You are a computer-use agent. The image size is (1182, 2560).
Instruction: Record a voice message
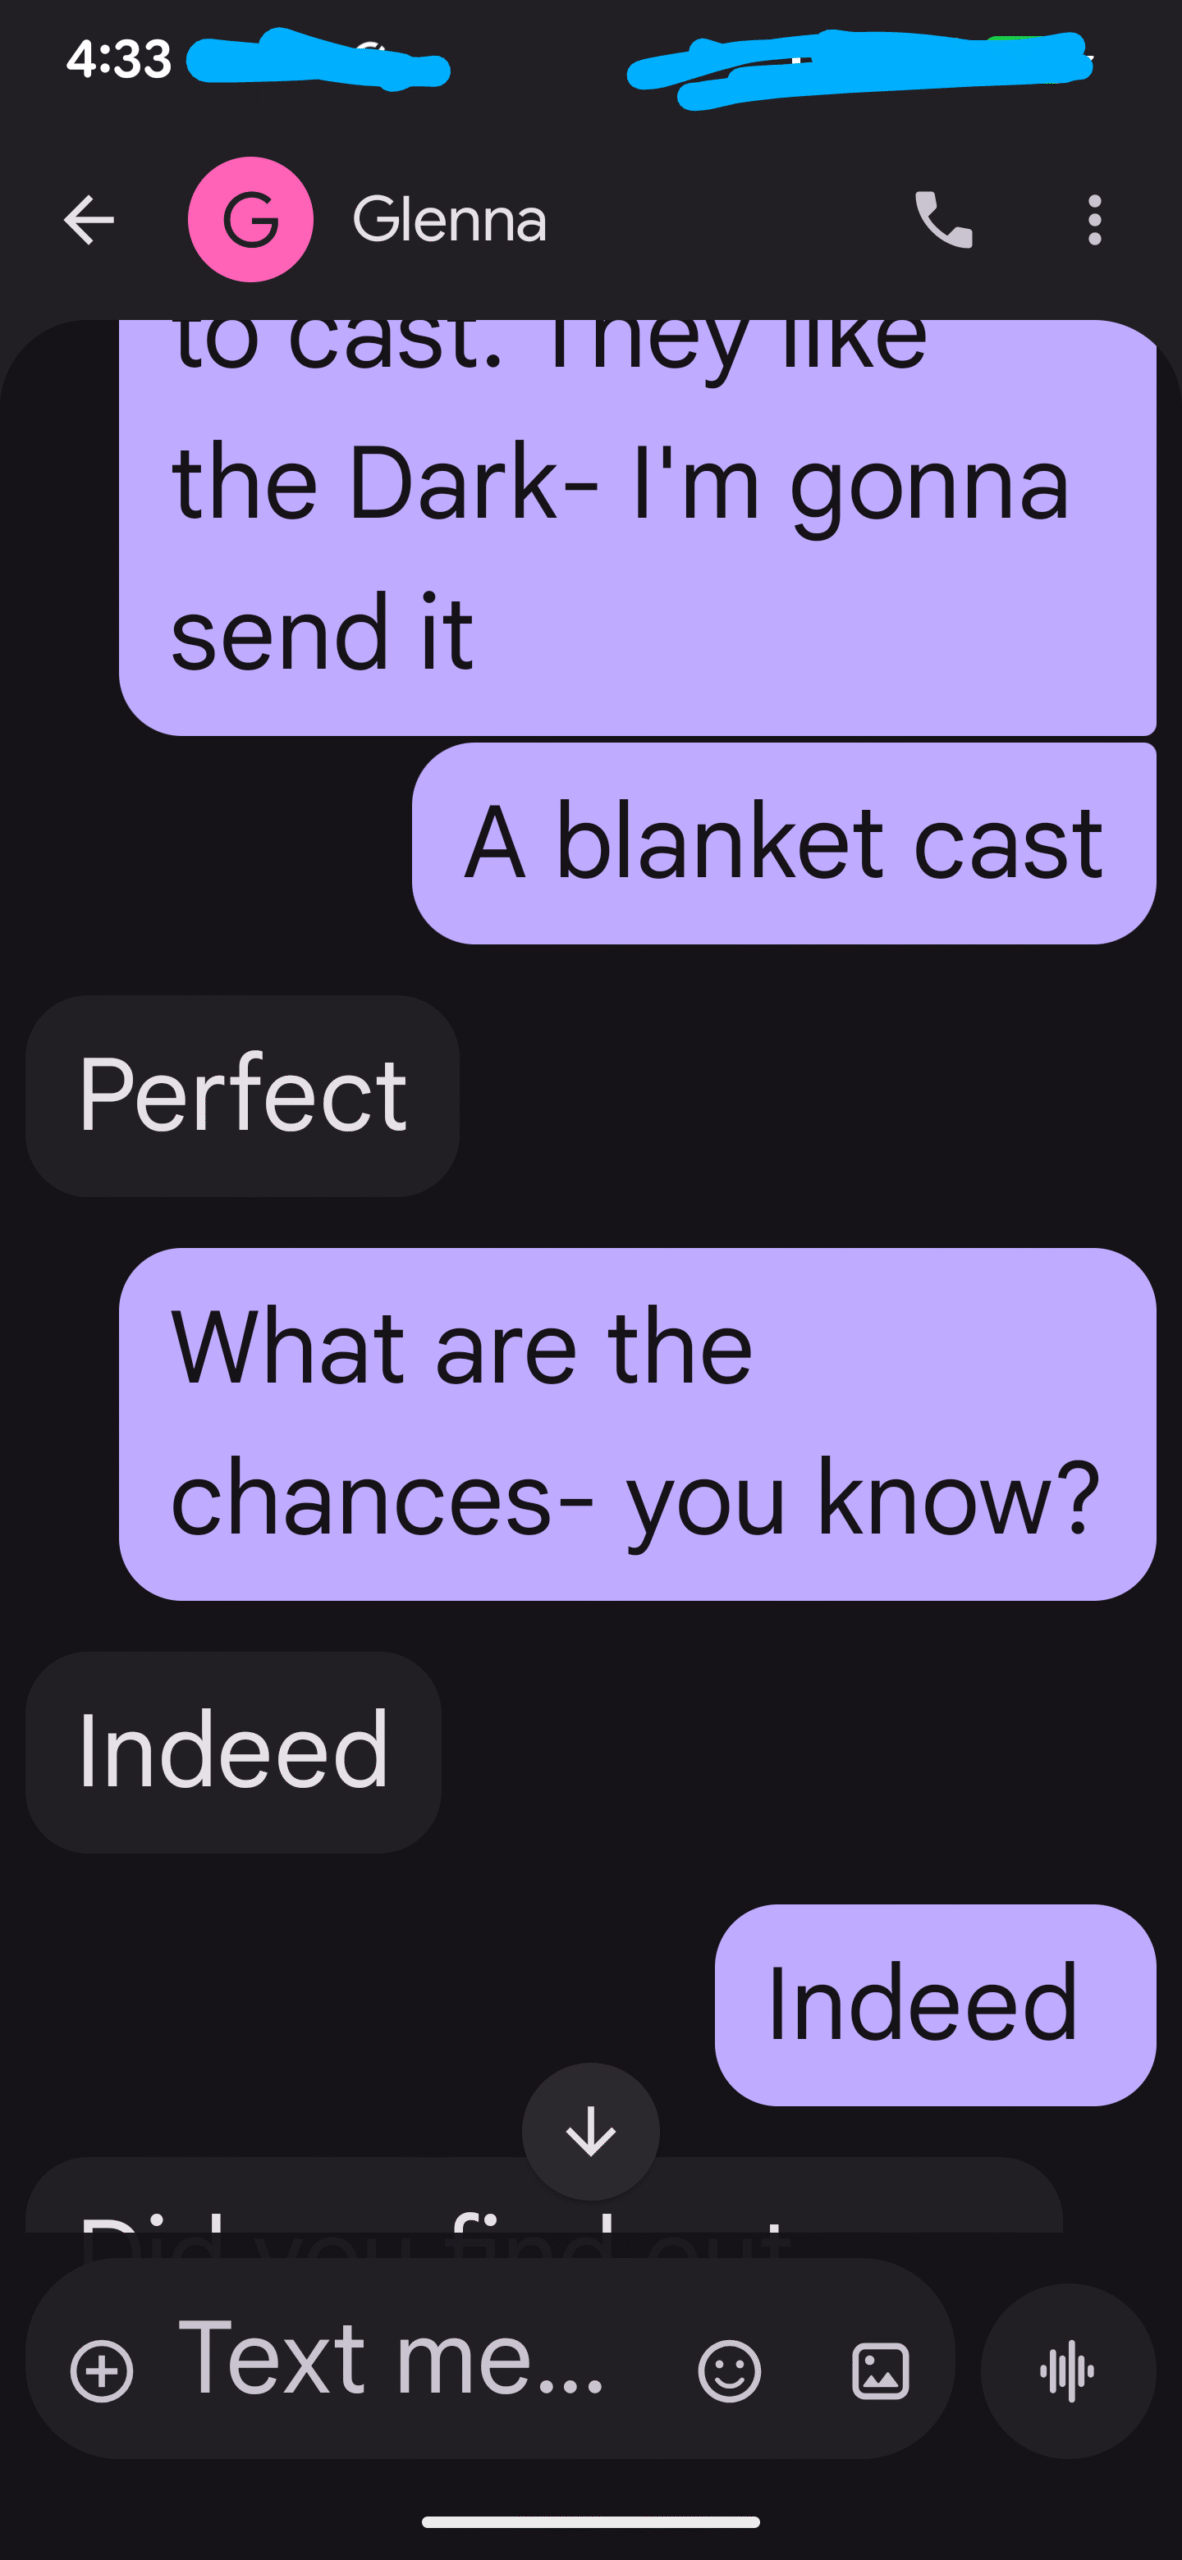pyautogui.click(x=1067, y=2370)
